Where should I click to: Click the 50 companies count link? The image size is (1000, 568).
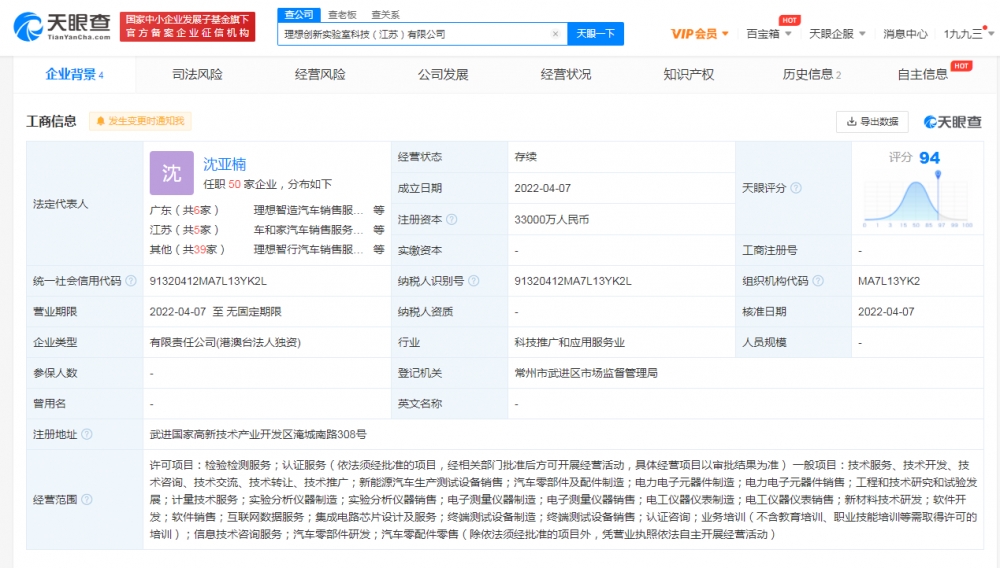click(234, 184)
